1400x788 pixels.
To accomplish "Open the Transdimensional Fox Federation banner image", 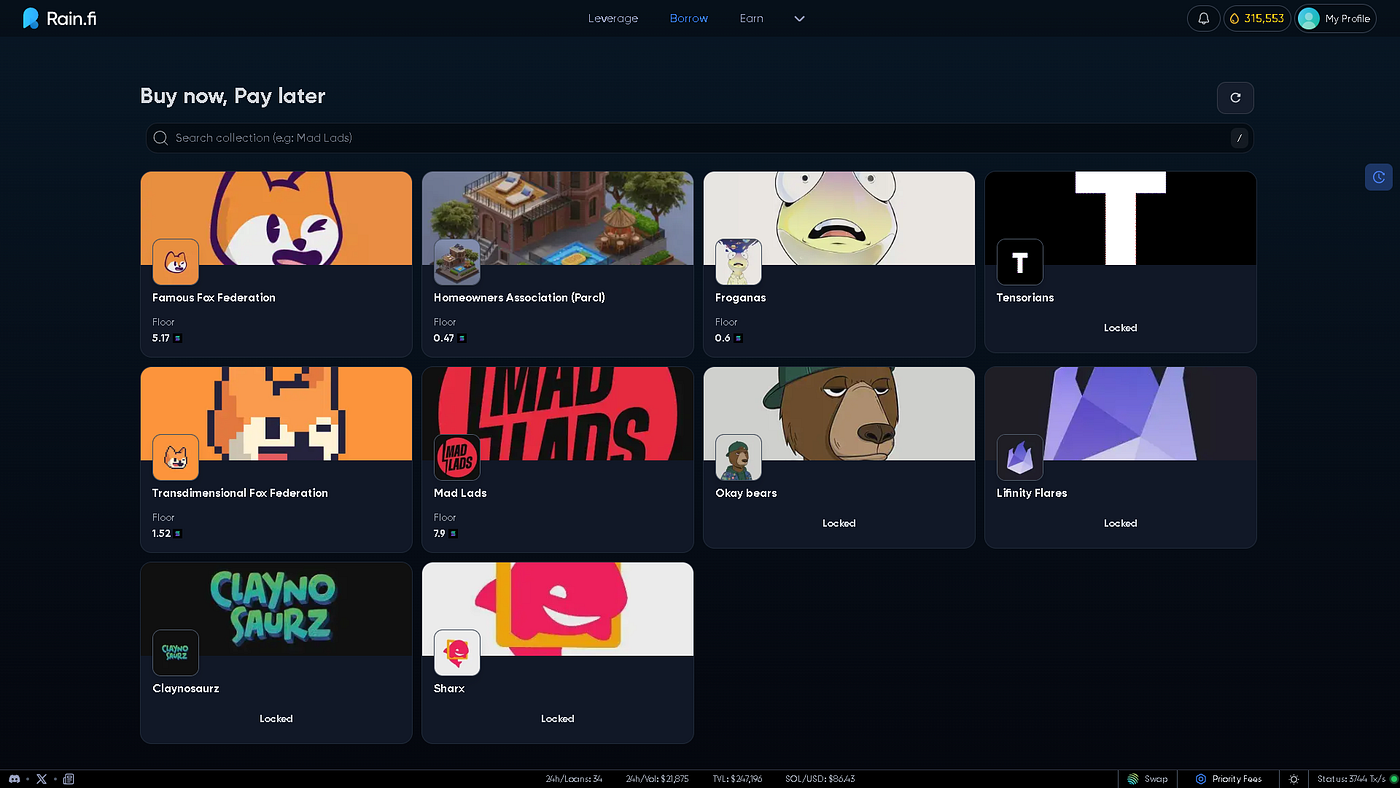I will click(276, 413).
